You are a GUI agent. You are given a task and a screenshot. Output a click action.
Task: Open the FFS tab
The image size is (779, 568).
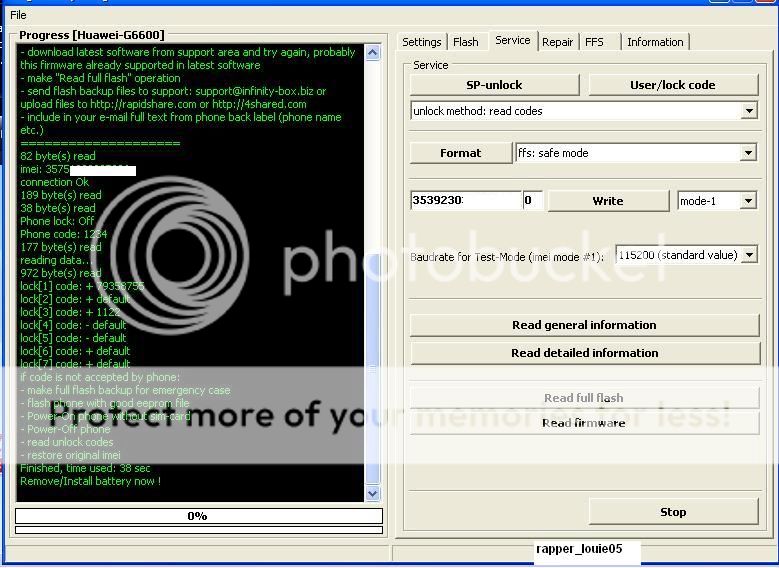click(x=594, y=42)
